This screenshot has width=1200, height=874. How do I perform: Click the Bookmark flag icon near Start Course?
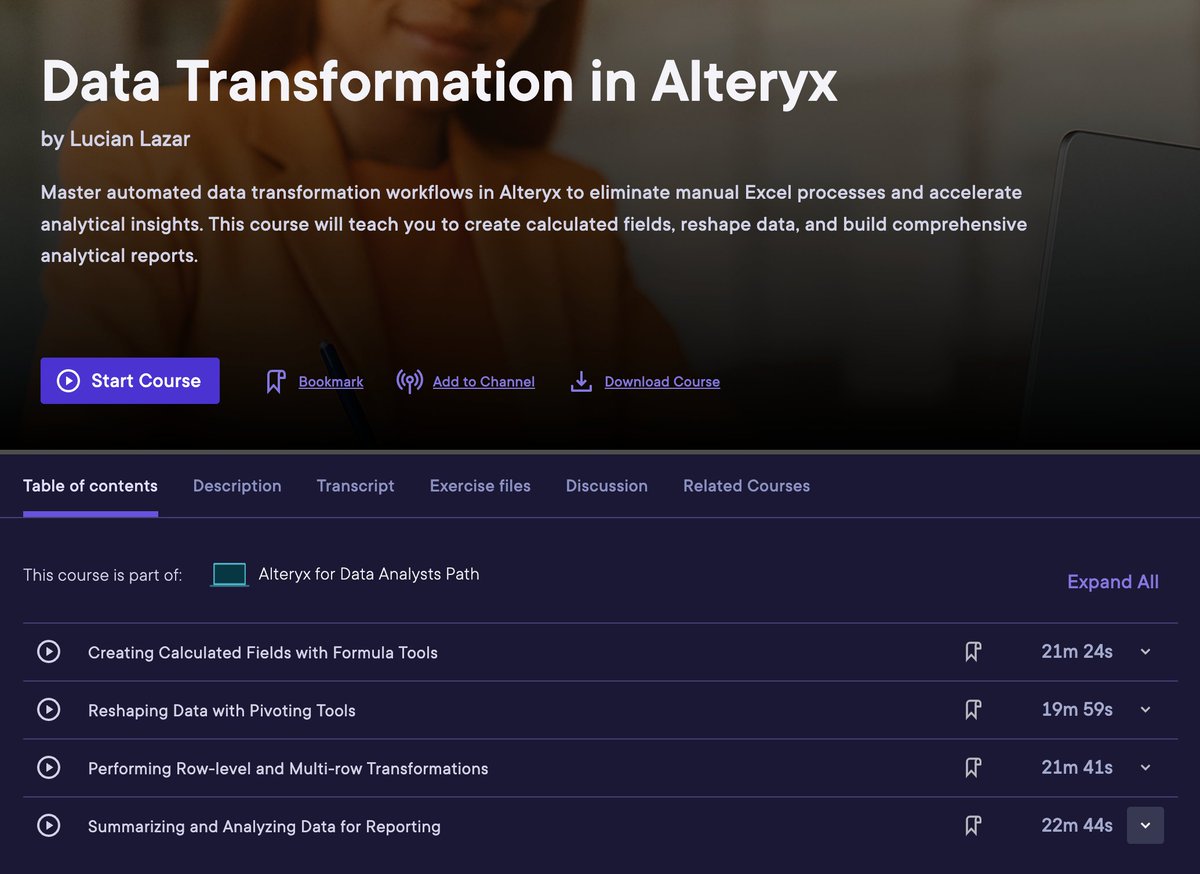(276, 381)
